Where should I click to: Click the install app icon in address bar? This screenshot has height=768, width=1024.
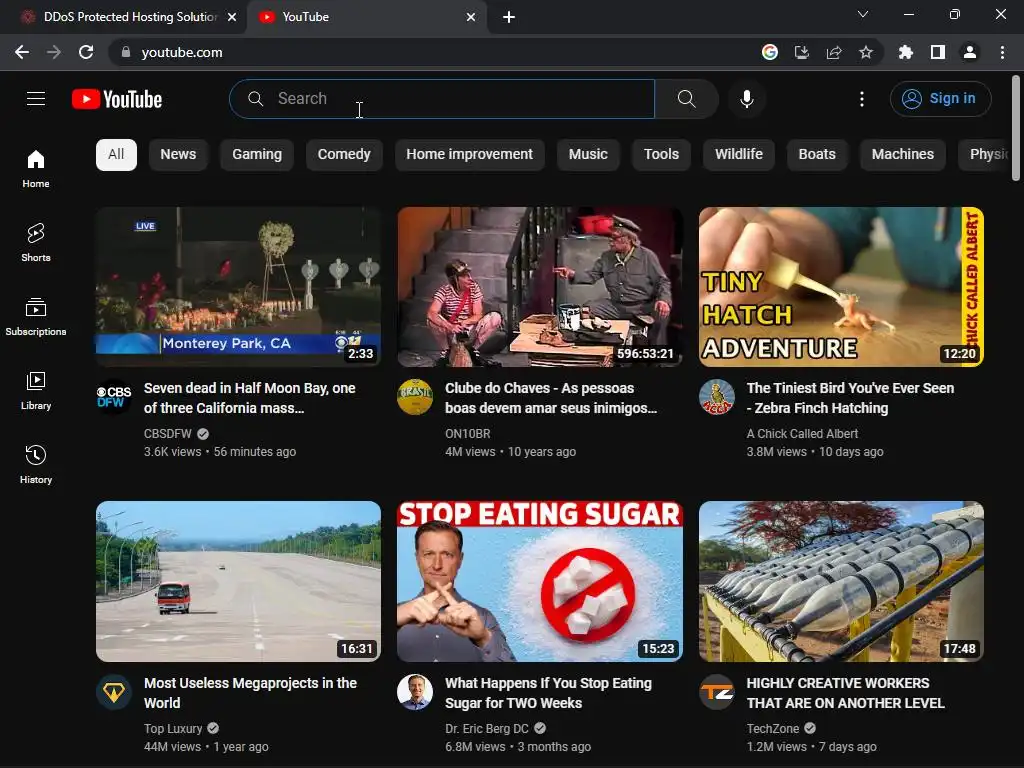[802, 52]
